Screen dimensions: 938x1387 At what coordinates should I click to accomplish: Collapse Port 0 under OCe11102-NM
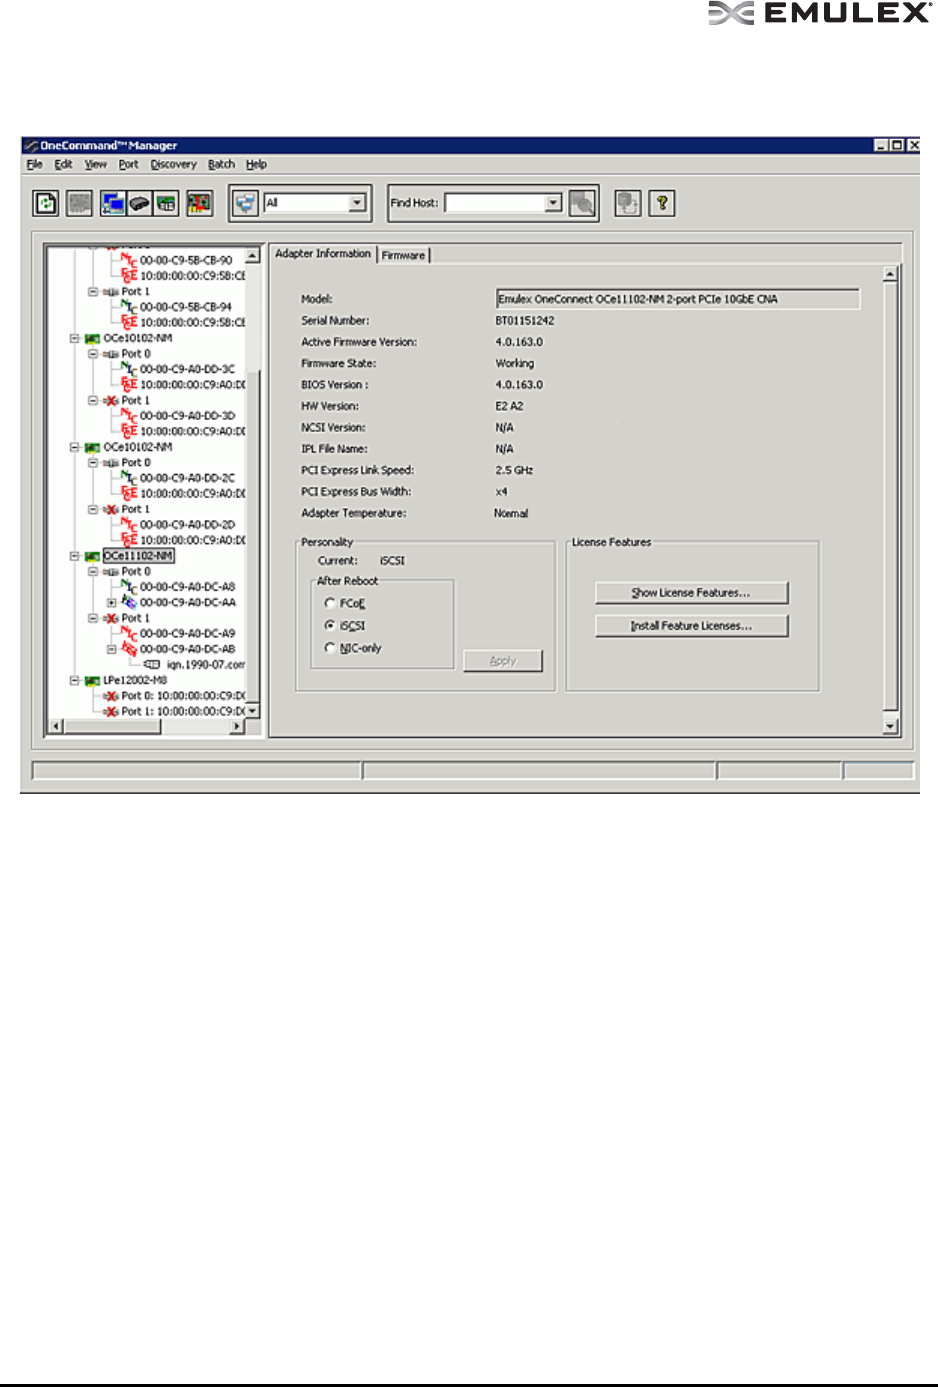coord(93,572)
